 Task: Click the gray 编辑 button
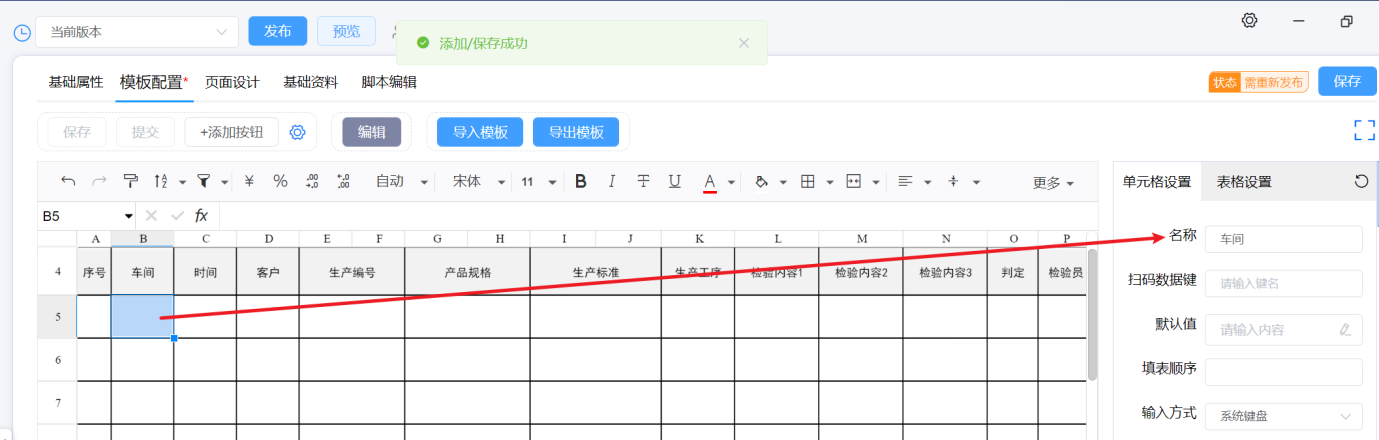pos(372,132)
